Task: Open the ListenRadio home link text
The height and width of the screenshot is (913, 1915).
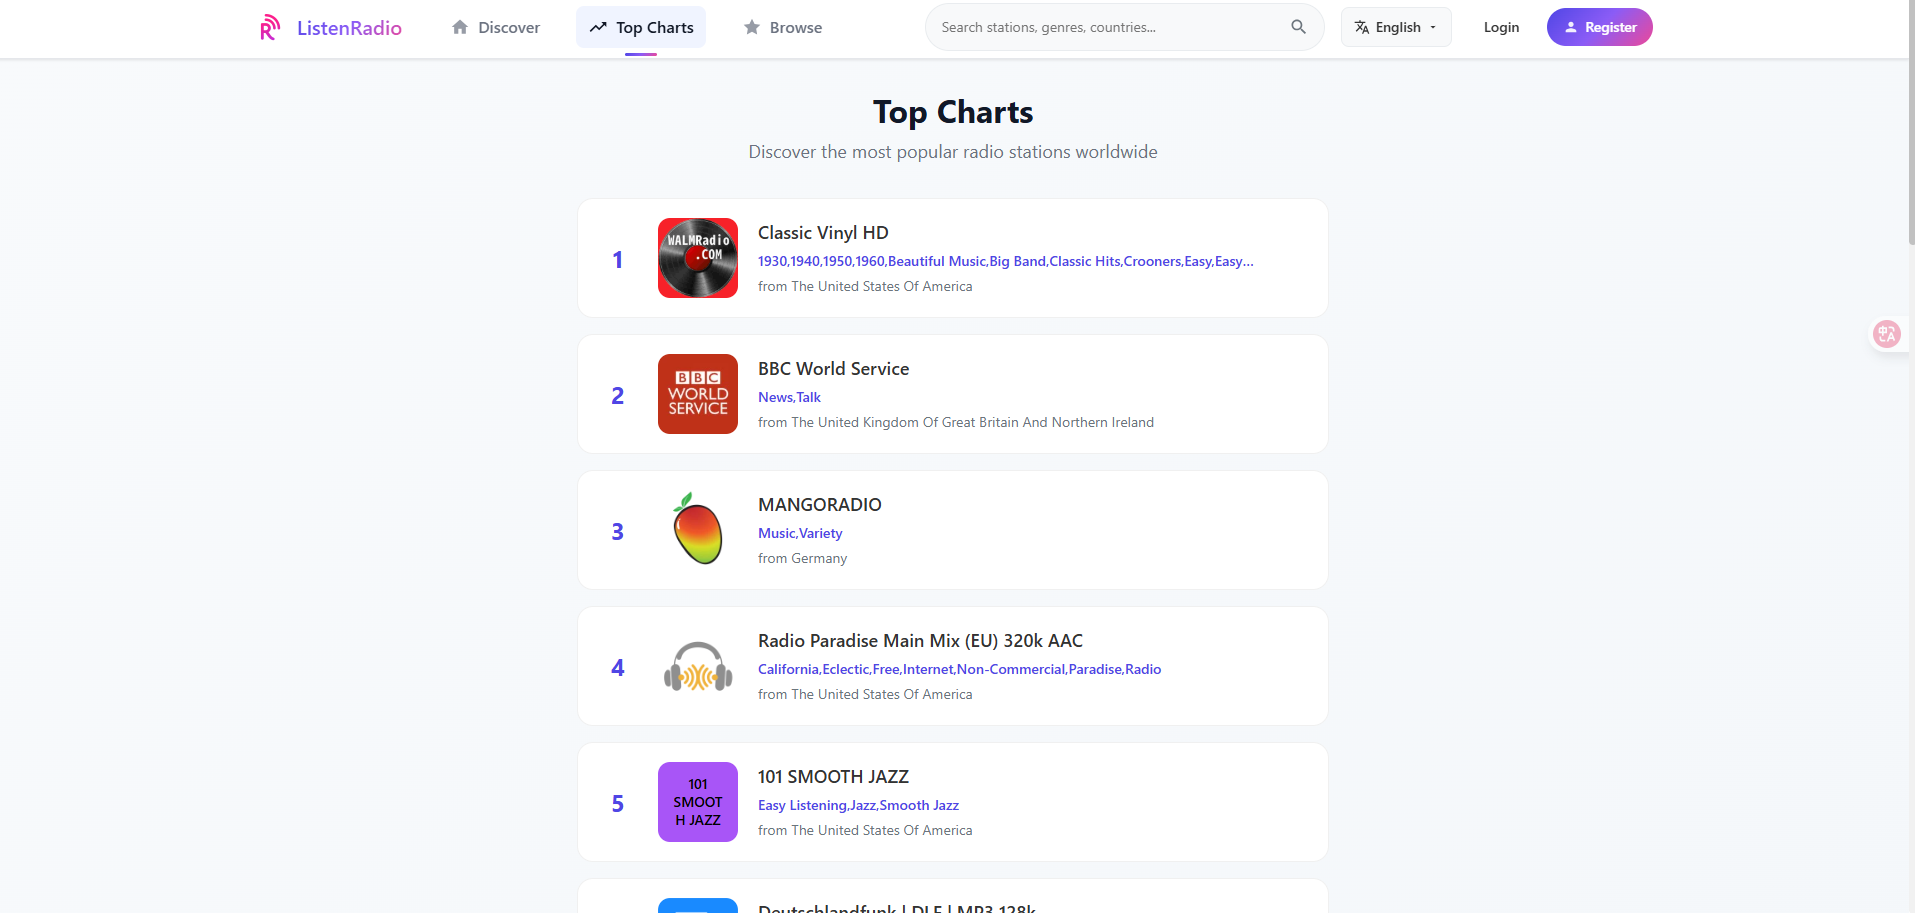Action: click(349, 28)
